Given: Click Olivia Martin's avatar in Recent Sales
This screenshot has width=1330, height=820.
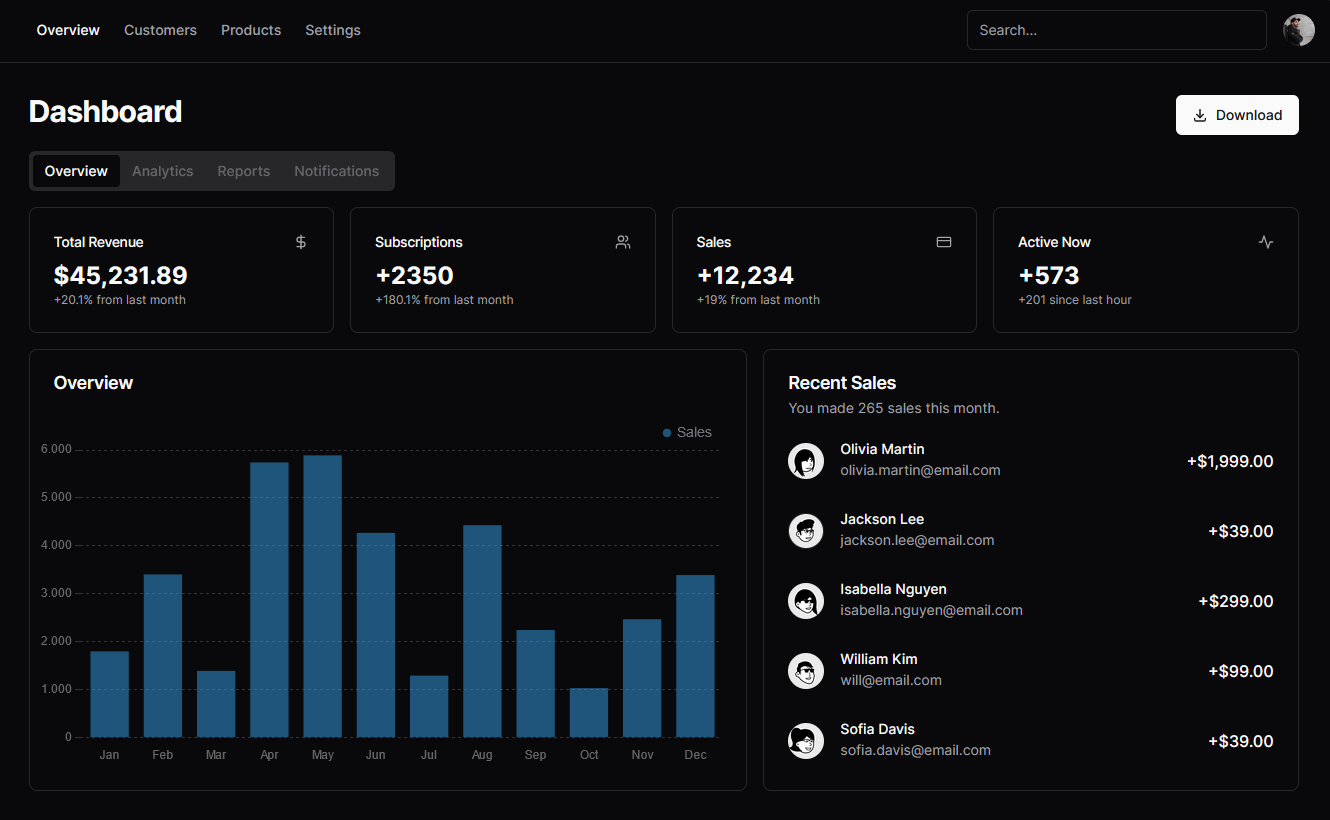Looking at the screenshot, I should pyautogui.click(x=806, y=461).
